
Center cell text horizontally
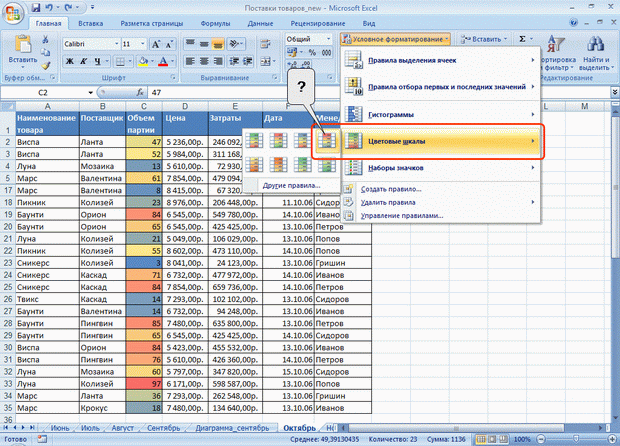point(204,61)
